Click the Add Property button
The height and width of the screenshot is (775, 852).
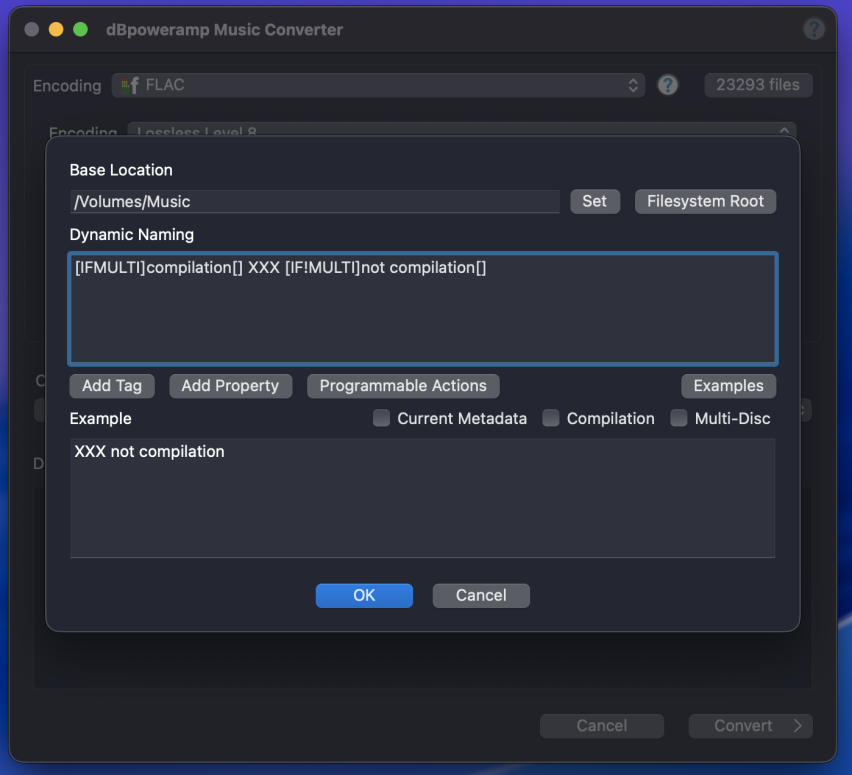[230, 386]
